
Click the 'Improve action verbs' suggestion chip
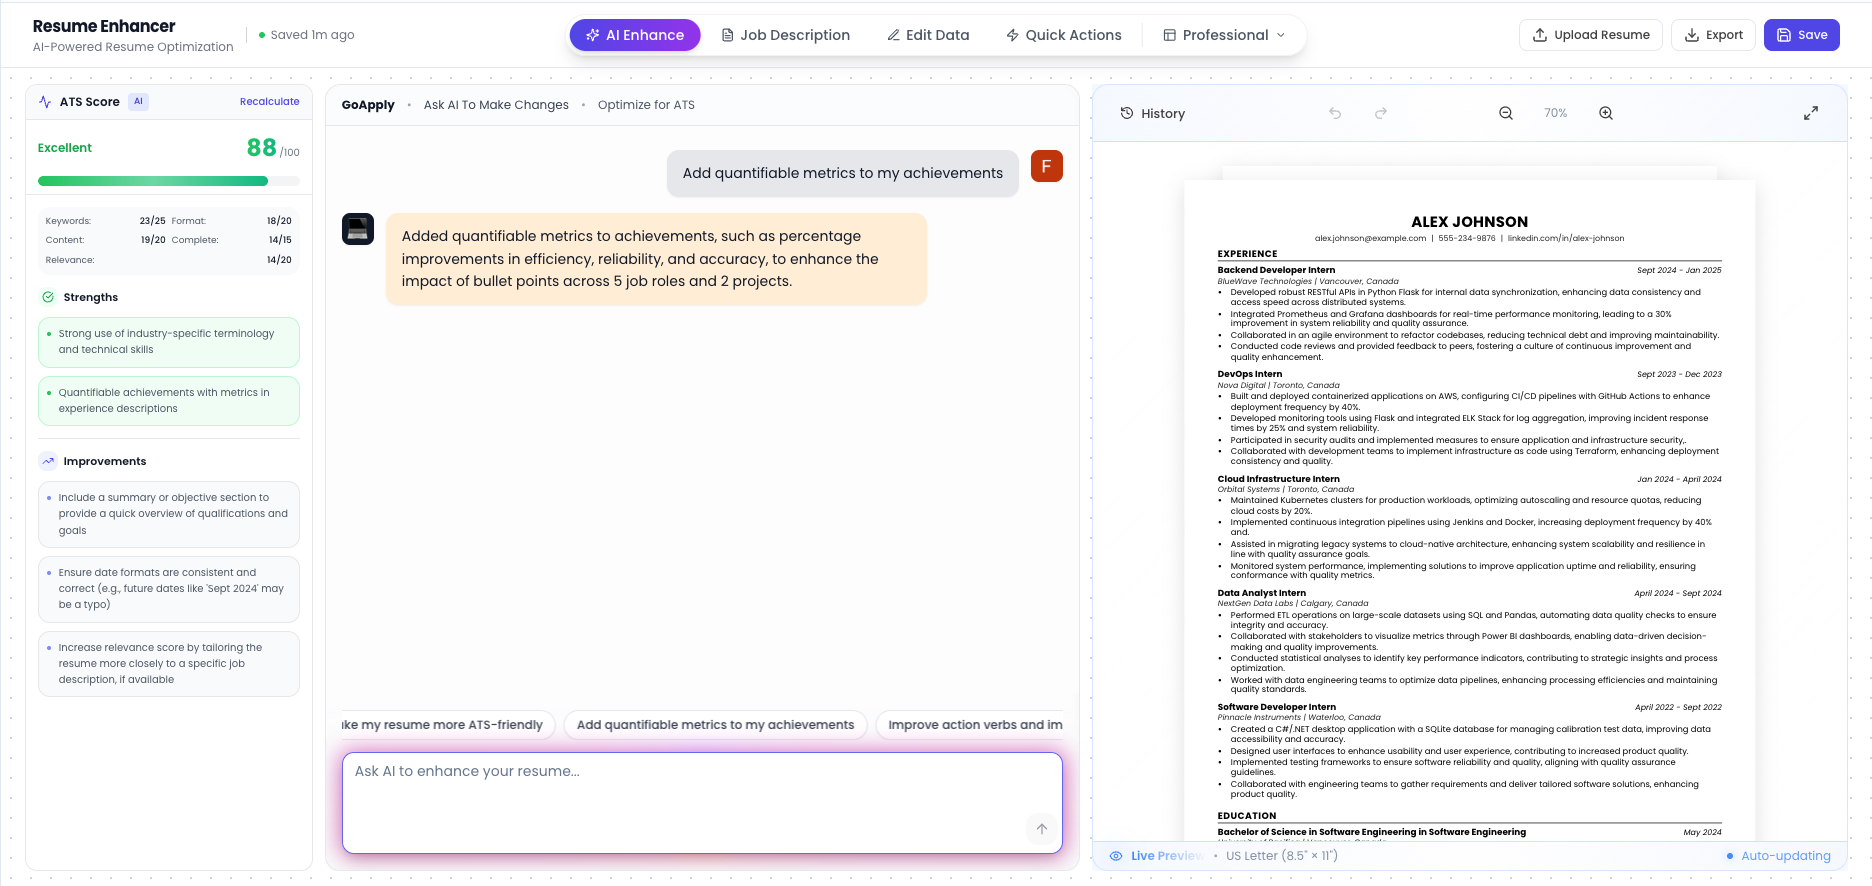[970, 725]
